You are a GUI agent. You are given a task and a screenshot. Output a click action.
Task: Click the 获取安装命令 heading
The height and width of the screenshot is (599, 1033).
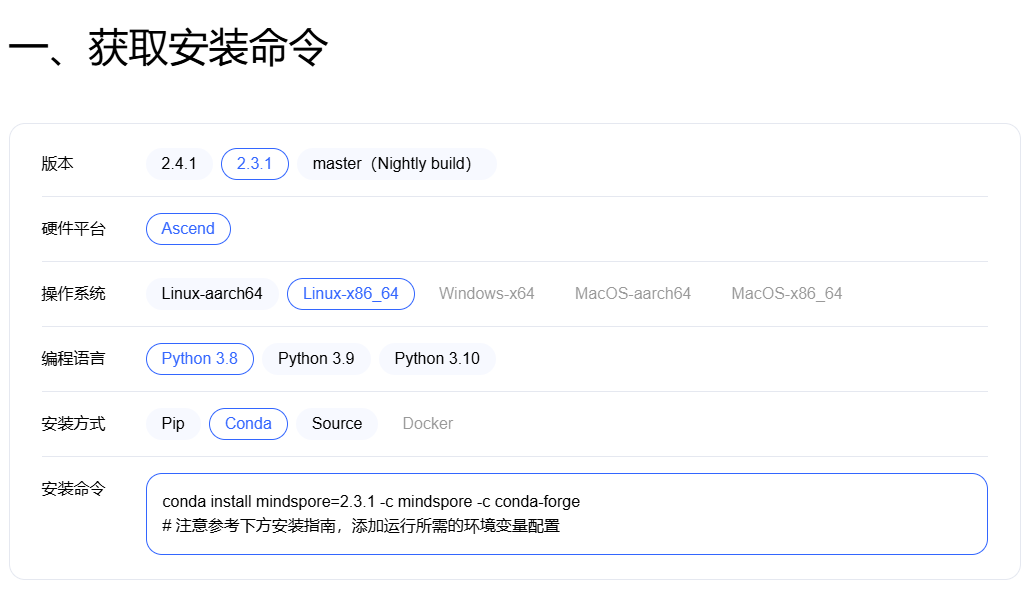coord(168,47)
